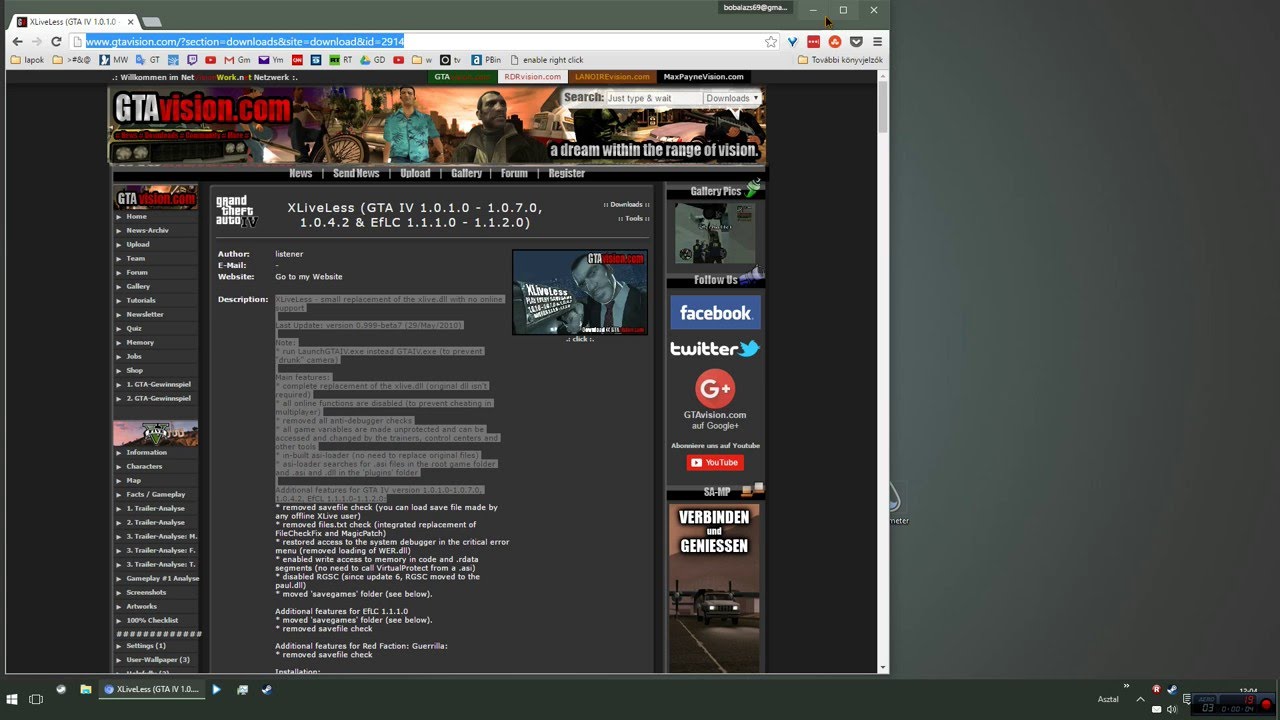Open the facebook follow badge

715,313
